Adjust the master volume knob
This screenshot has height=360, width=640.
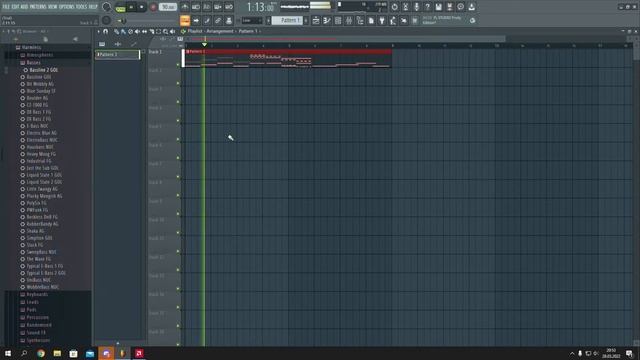pyautogui.click(x=107, y=7)
